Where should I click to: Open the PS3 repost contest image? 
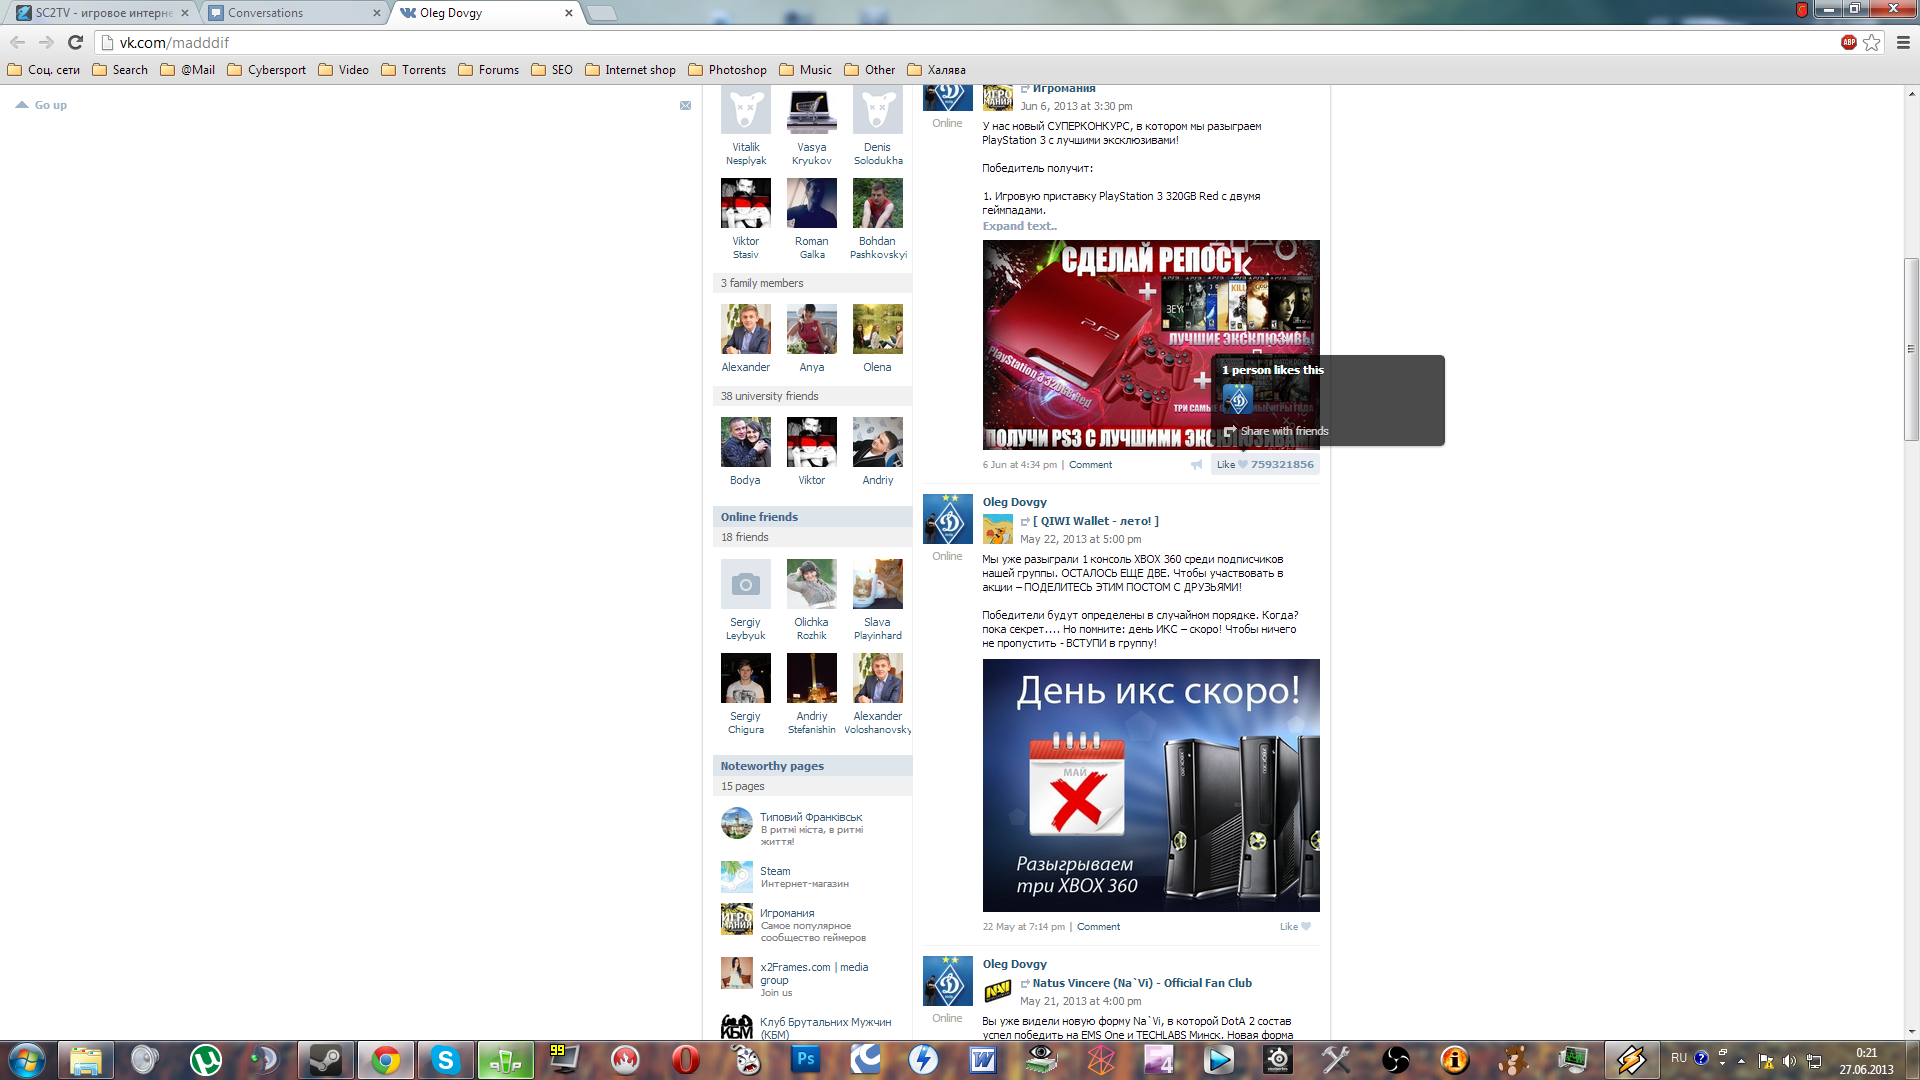click(x=1151, y=345)
